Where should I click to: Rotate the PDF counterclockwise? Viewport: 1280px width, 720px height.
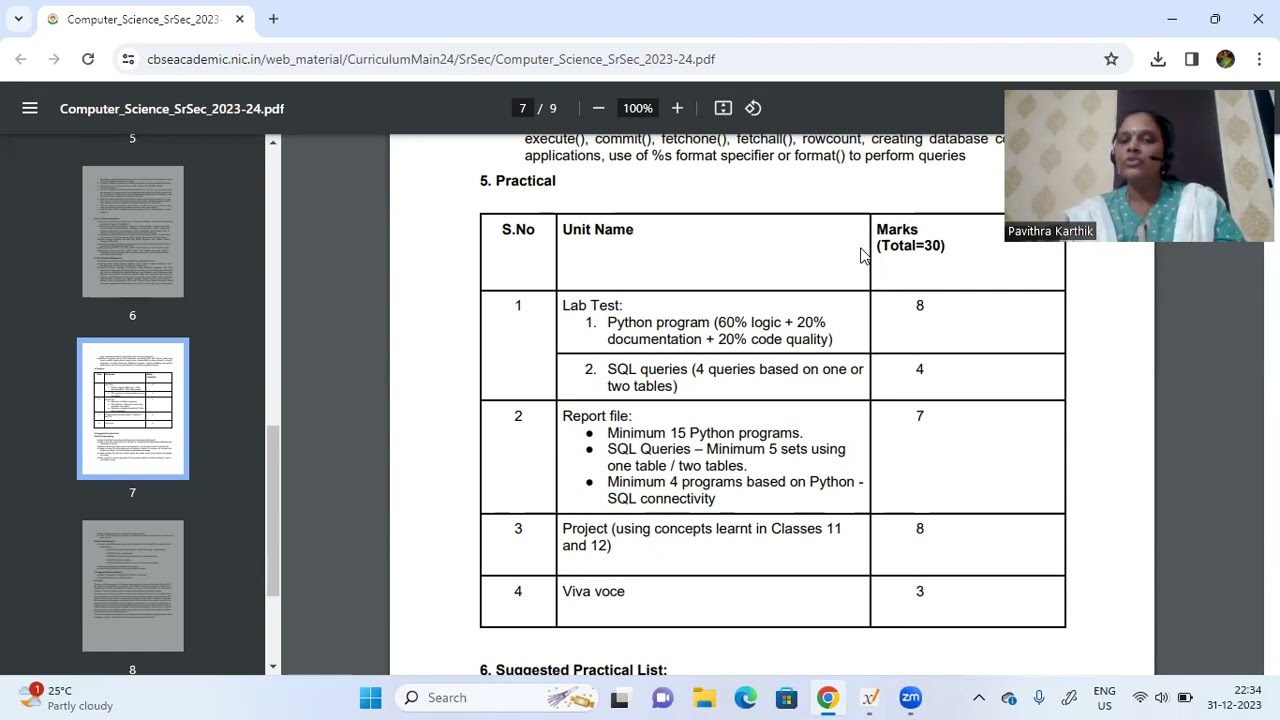point(753,108)
